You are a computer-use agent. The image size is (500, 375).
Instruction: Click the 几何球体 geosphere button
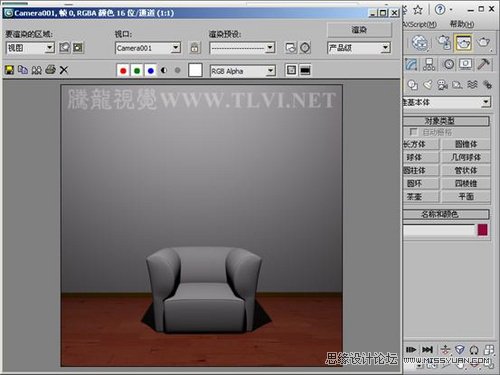point(466,157)
